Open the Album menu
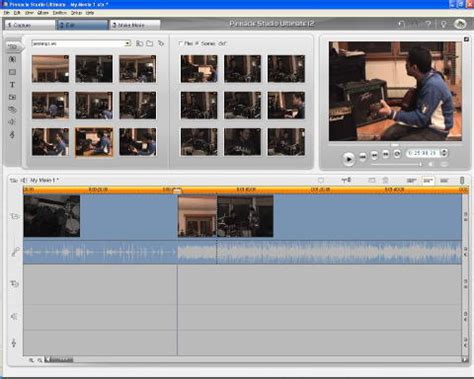474x379 pixels. pyautogui.click(x=43, y=13)
